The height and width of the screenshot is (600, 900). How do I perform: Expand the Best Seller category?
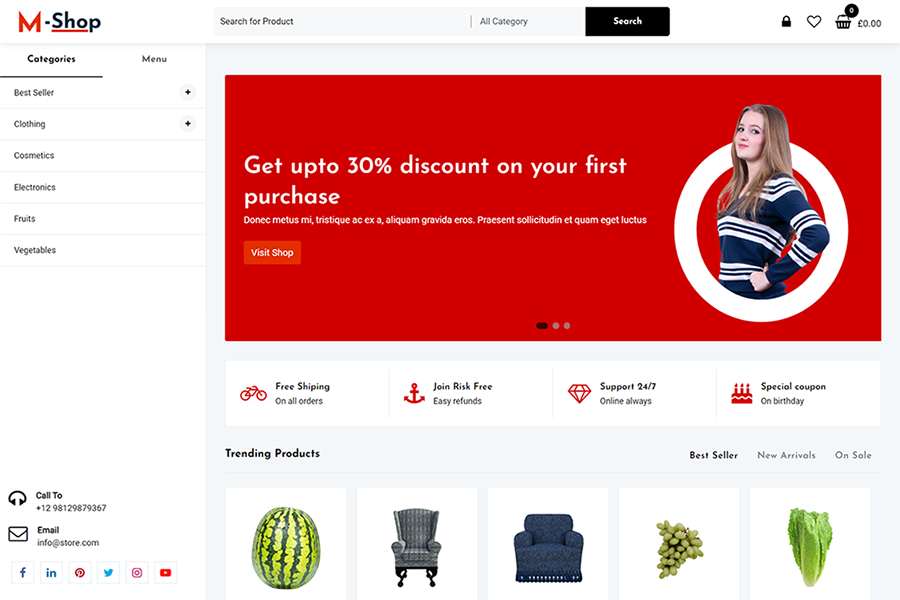188,92
